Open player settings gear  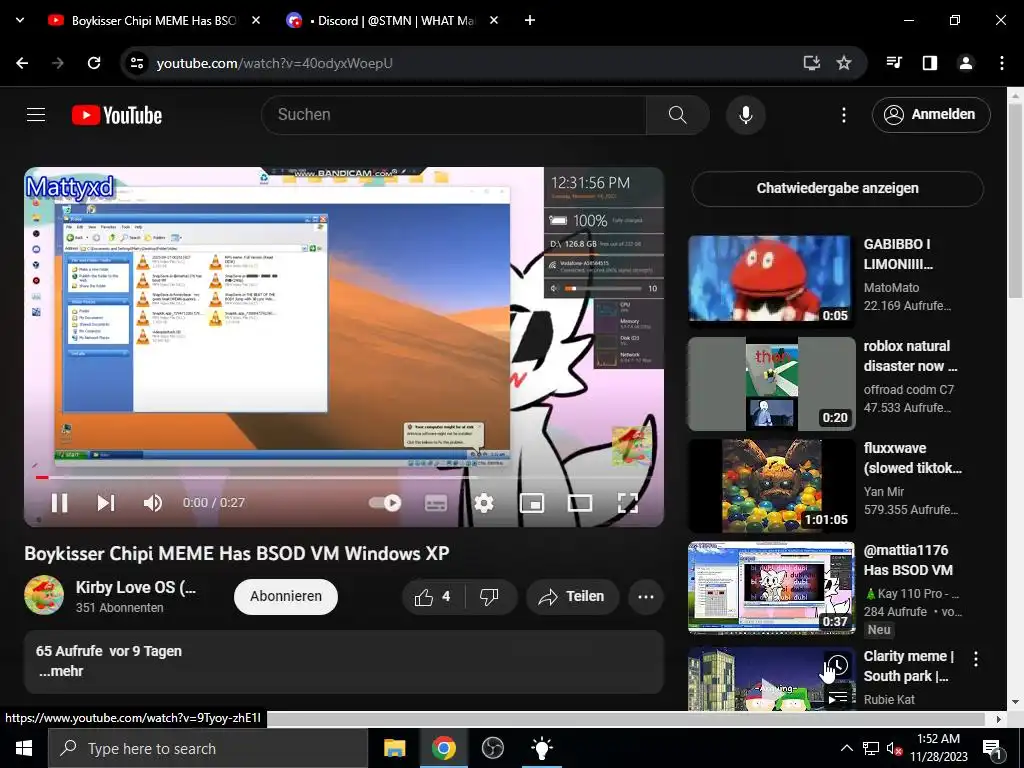tap(483, 503)
